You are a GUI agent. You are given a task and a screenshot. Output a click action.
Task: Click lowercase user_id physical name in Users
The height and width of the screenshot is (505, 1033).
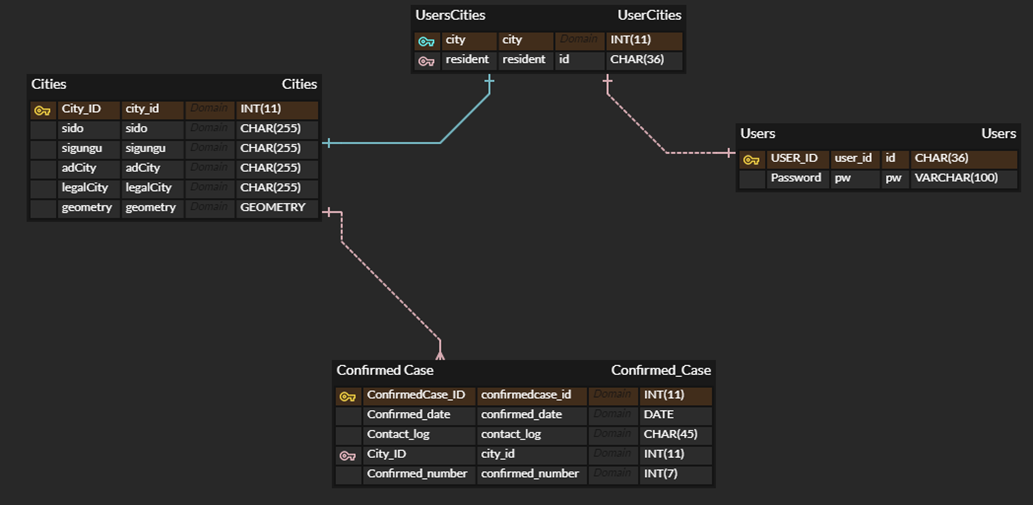(855, 159)
